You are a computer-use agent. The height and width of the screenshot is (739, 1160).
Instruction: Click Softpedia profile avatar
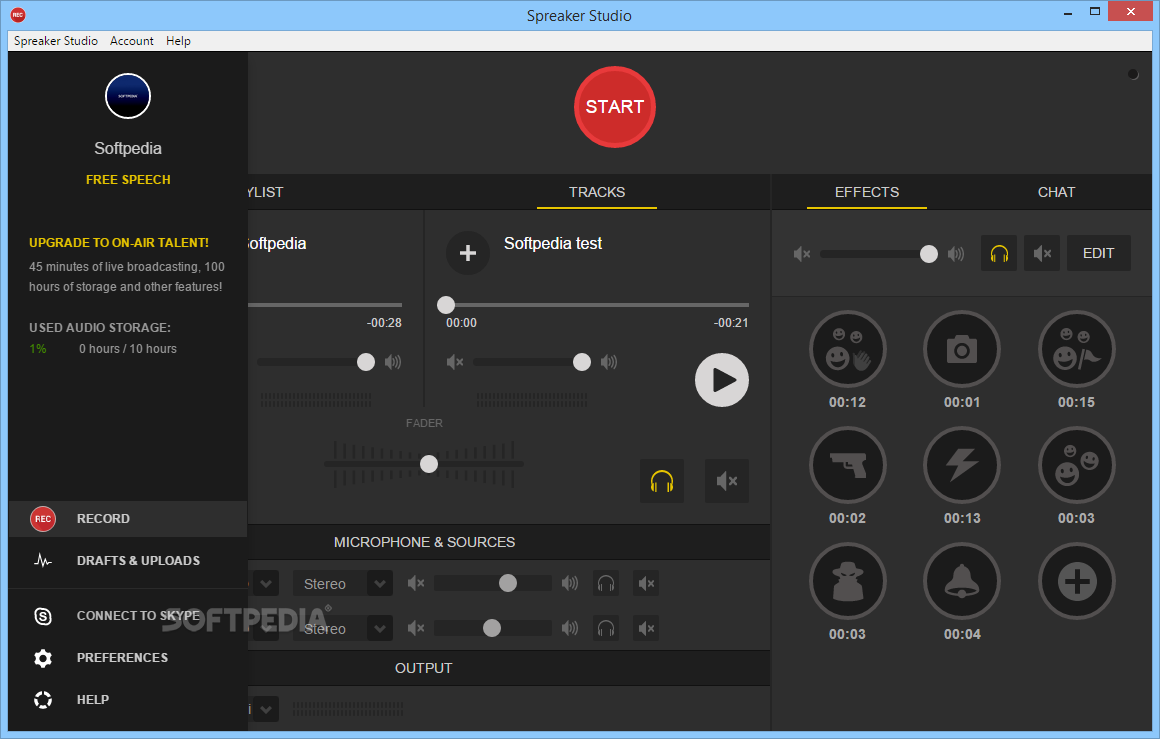pos(128,96)
